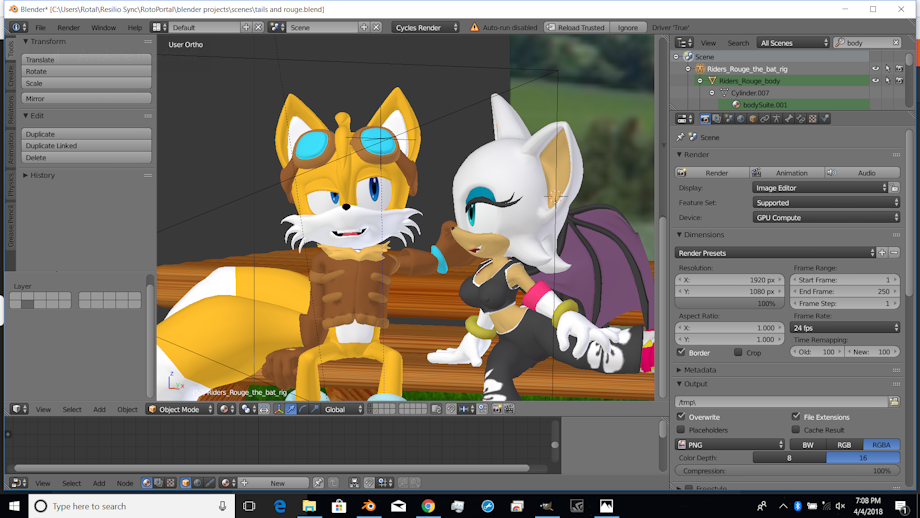Enable the Crop checkbox

(738, 353)
